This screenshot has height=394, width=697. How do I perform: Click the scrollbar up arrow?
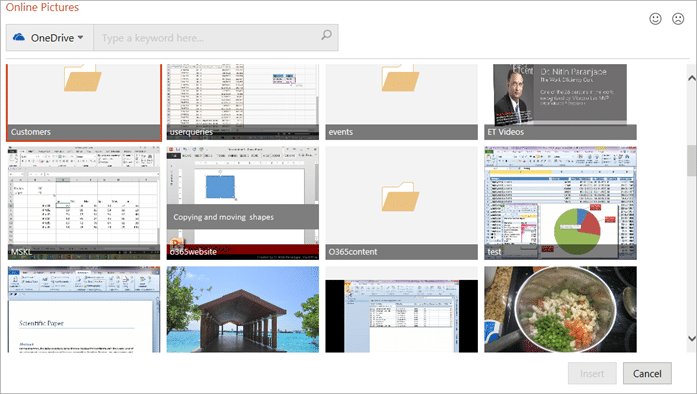pos(691,78)
